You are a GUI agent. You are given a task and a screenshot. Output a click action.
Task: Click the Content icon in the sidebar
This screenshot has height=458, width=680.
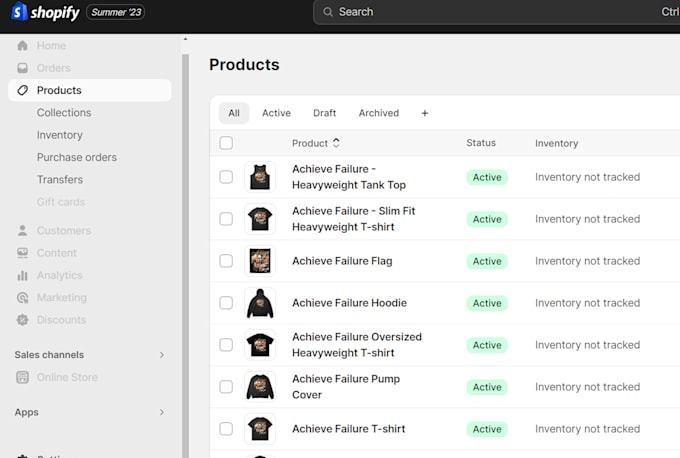click(23, 253)
